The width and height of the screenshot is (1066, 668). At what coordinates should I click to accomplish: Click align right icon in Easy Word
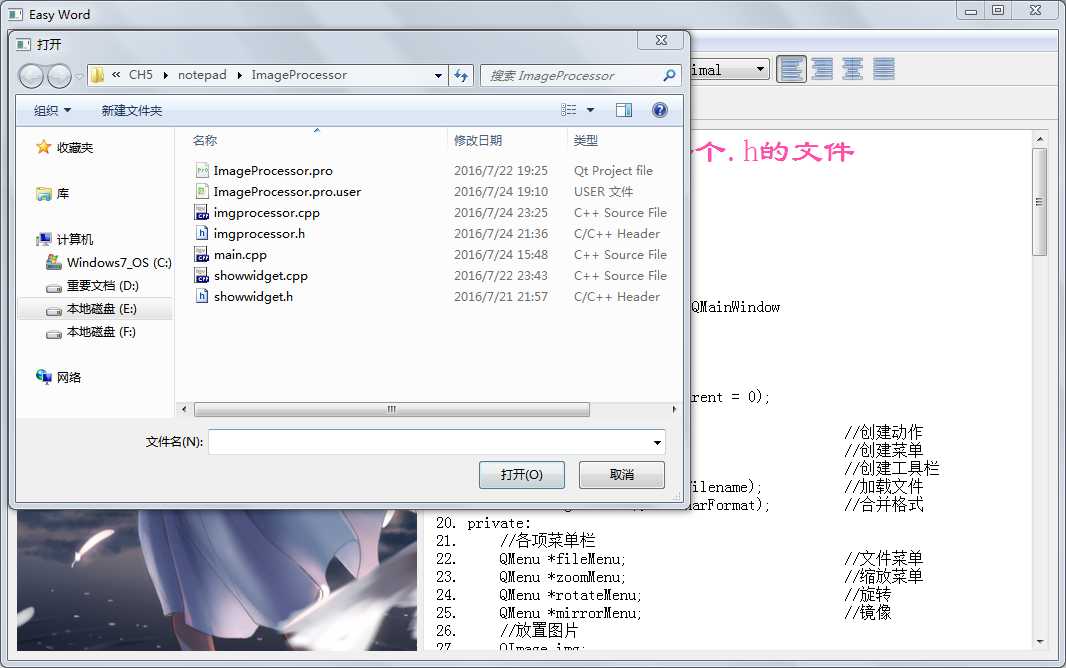click(822, 69)
